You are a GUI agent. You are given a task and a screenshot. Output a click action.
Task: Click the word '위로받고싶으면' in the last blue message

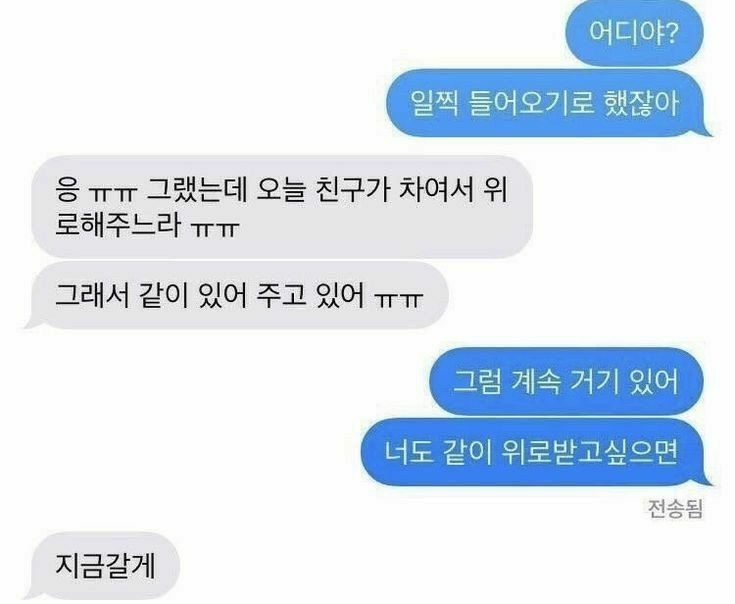pos(590,452)
